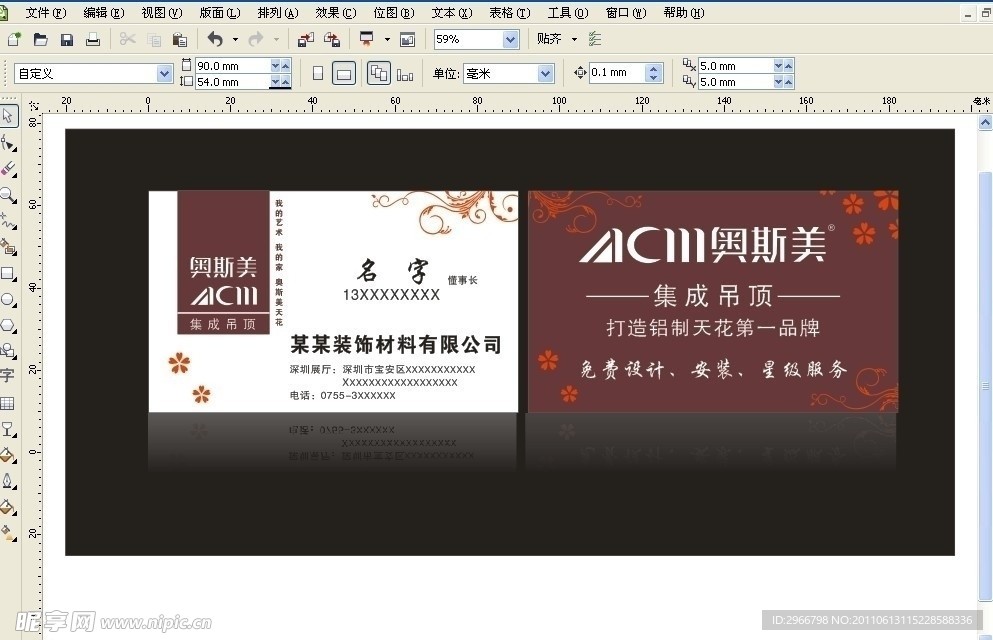Click the Export icon
The width and height of the screenshot is (993, 640).
pos(332,39)
